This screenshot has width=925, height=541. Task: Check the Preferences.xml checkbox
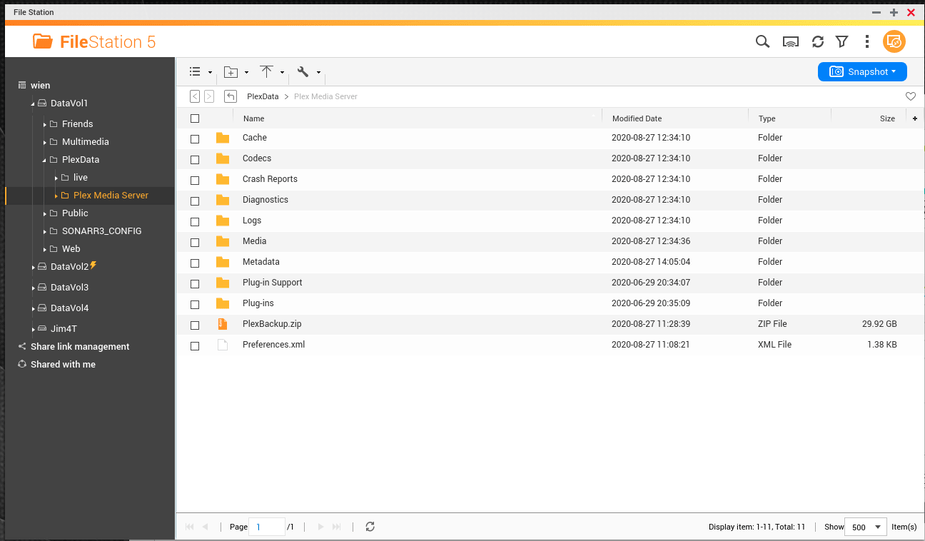pyautogui.click(x=195, y=346)
